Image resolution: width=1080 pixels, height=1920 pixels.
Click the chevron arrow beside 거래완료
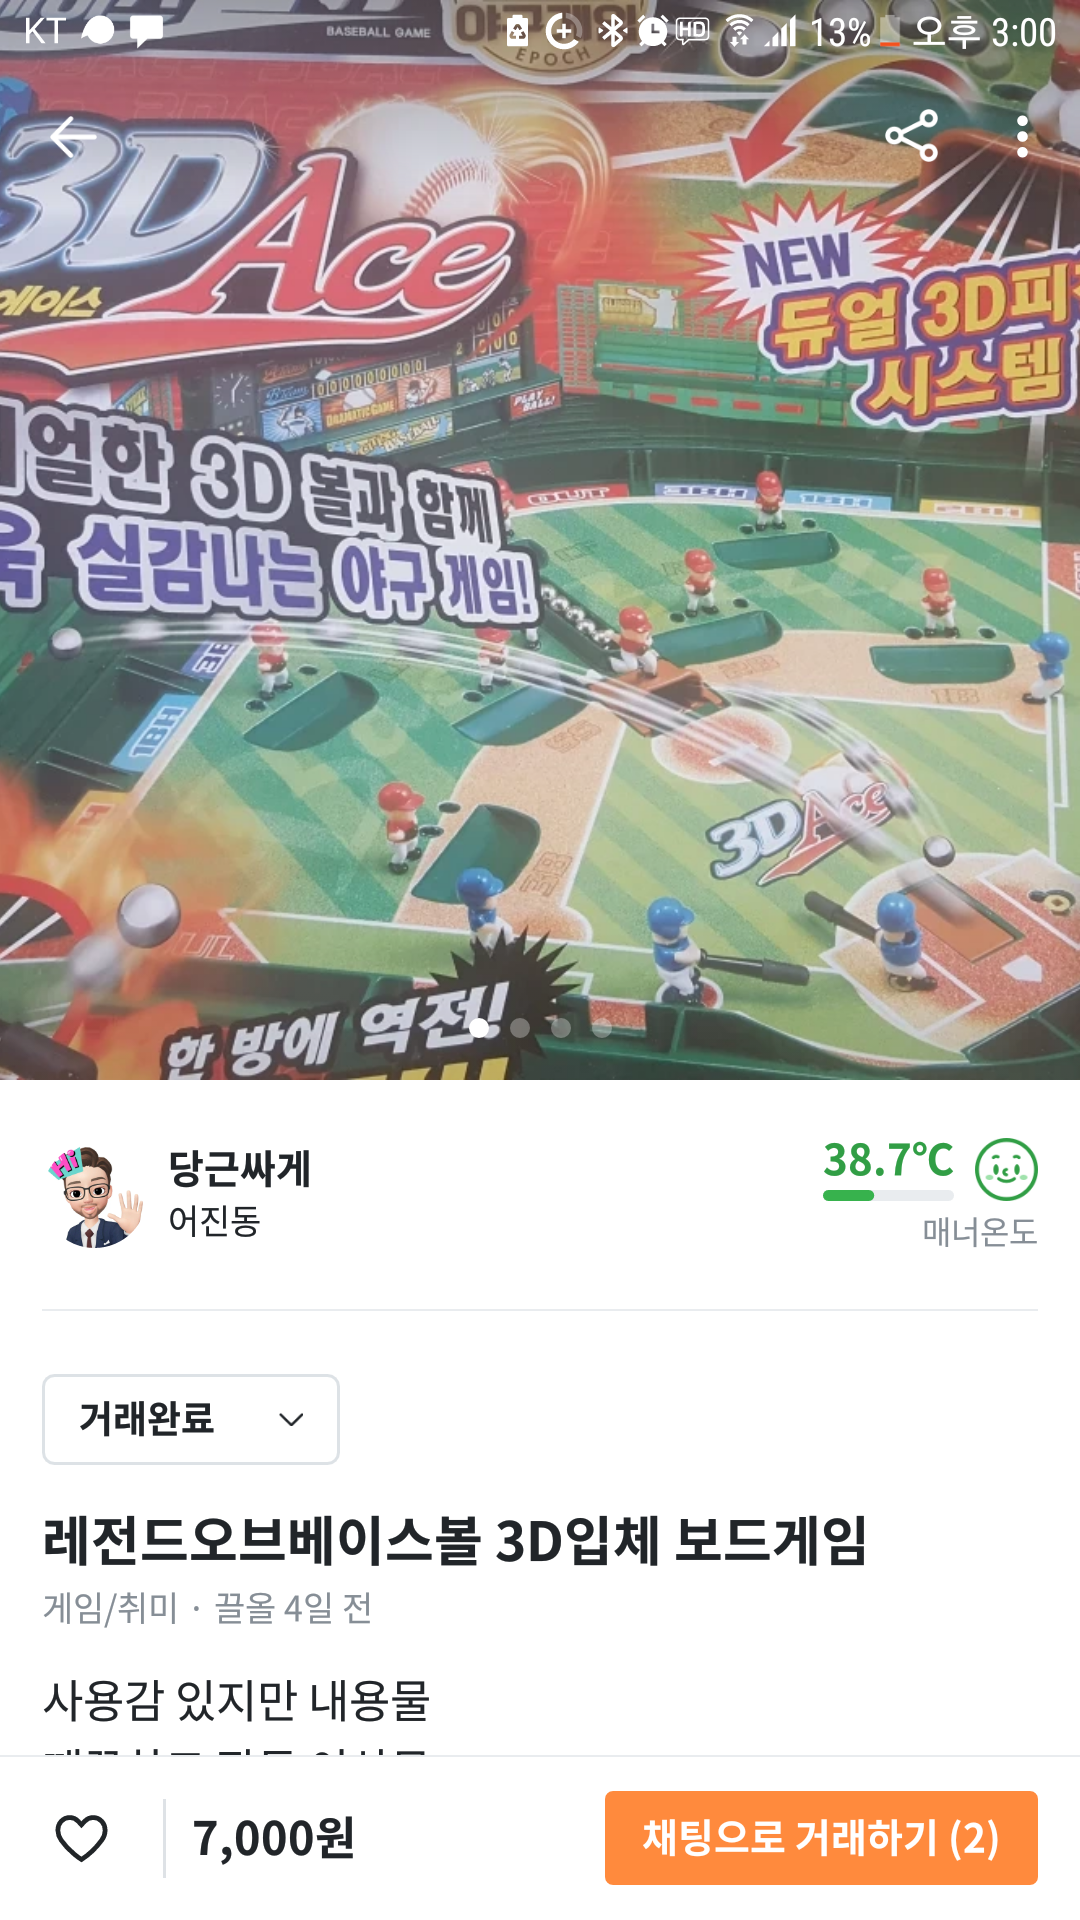click(291, 1420)
